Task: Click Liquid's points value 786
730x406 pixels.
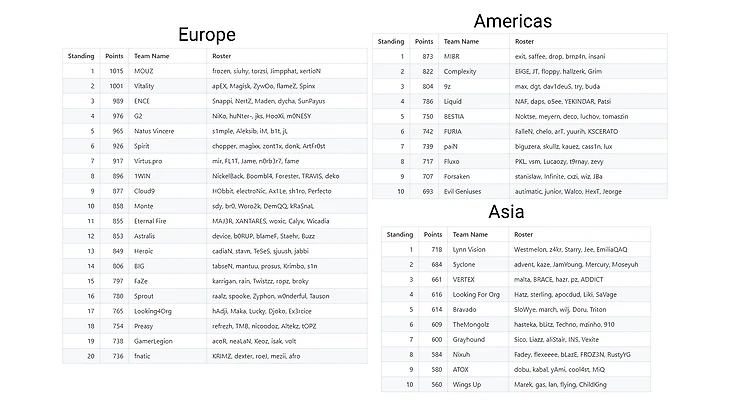Action: click(x=427, y=101)
